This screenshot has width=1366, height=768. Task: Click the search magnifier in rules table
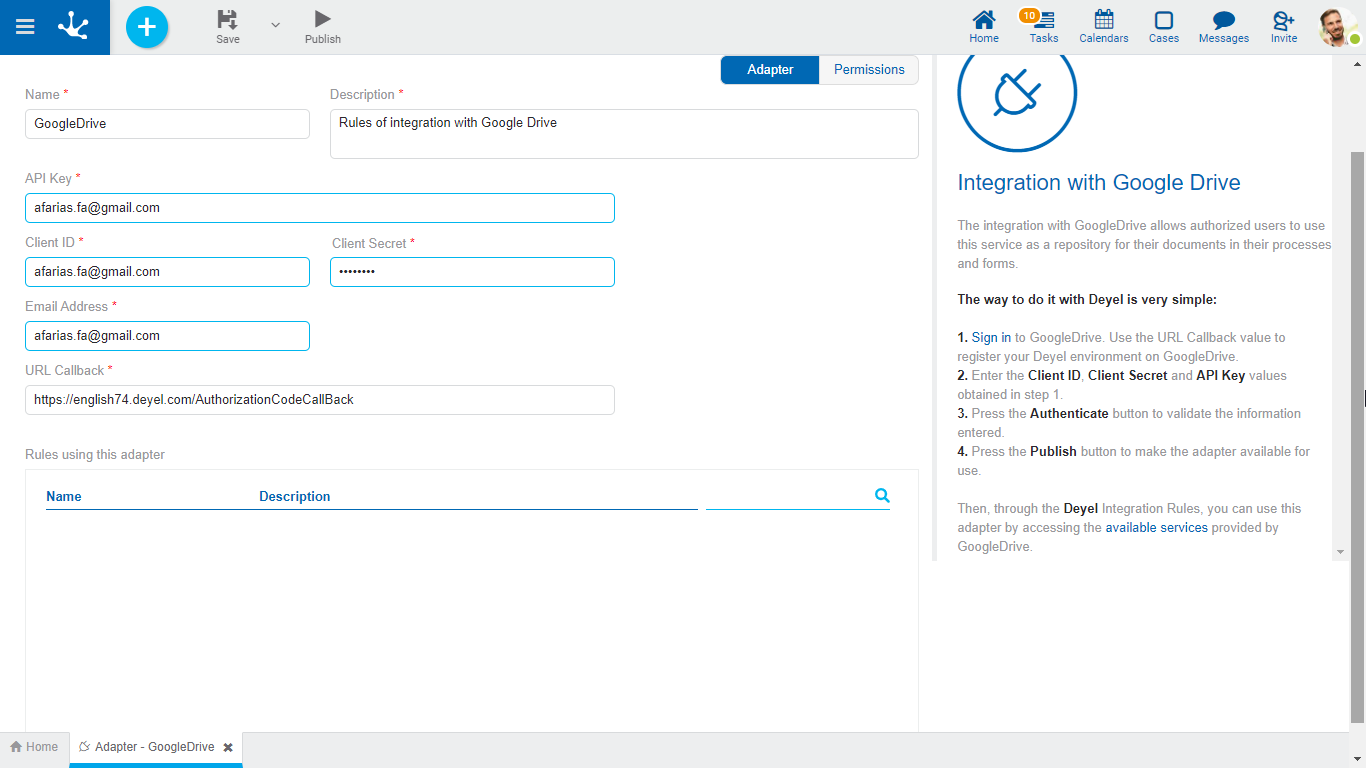pos(882,495)
